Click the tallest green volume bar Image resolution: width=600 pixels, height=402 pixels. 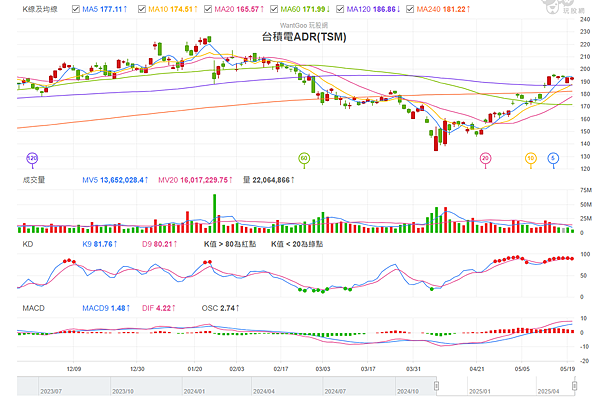[215, 213]
